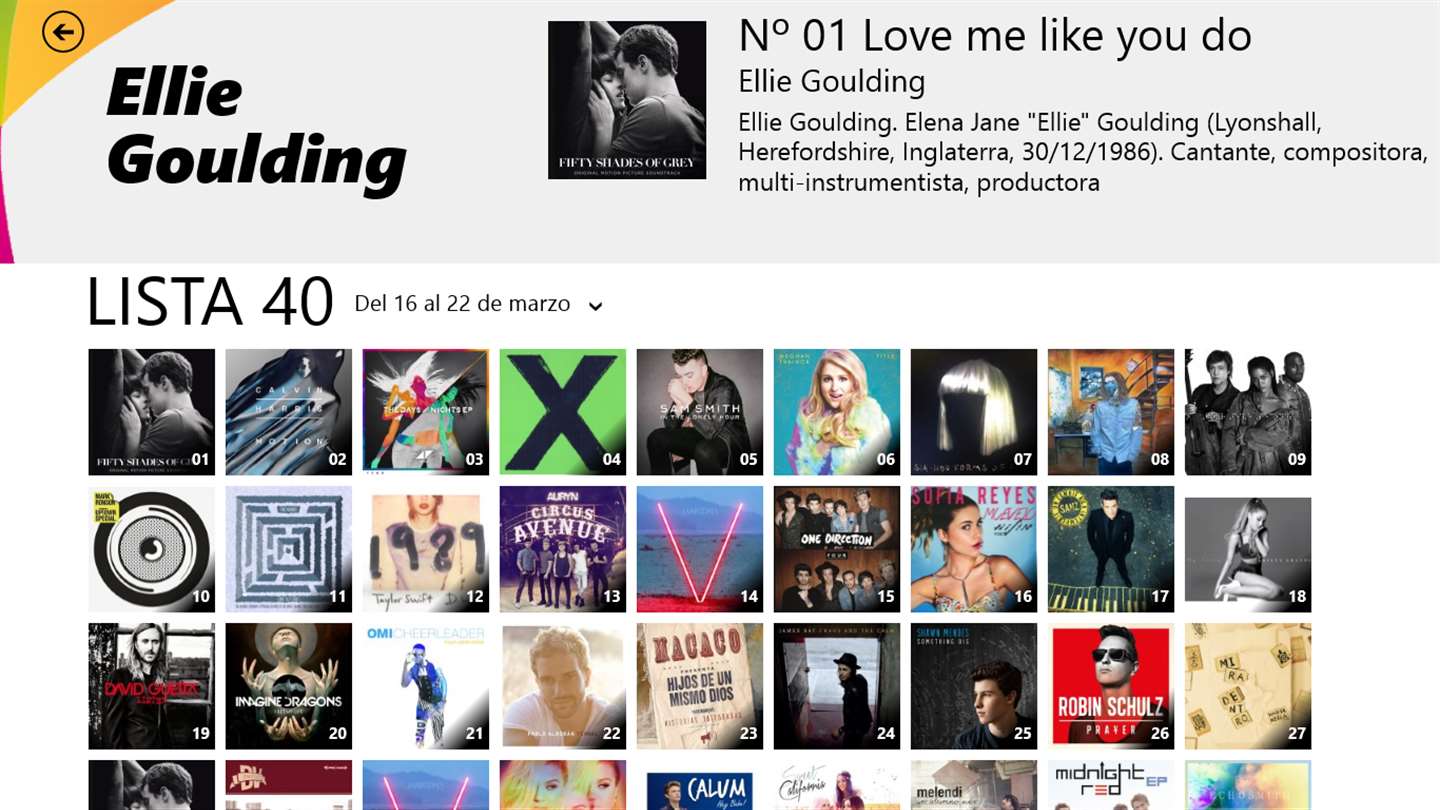This screenshot has height=810, width=1440.
Task: Open the Fifty Shades of Grey header cover
Action: (627, 100)
